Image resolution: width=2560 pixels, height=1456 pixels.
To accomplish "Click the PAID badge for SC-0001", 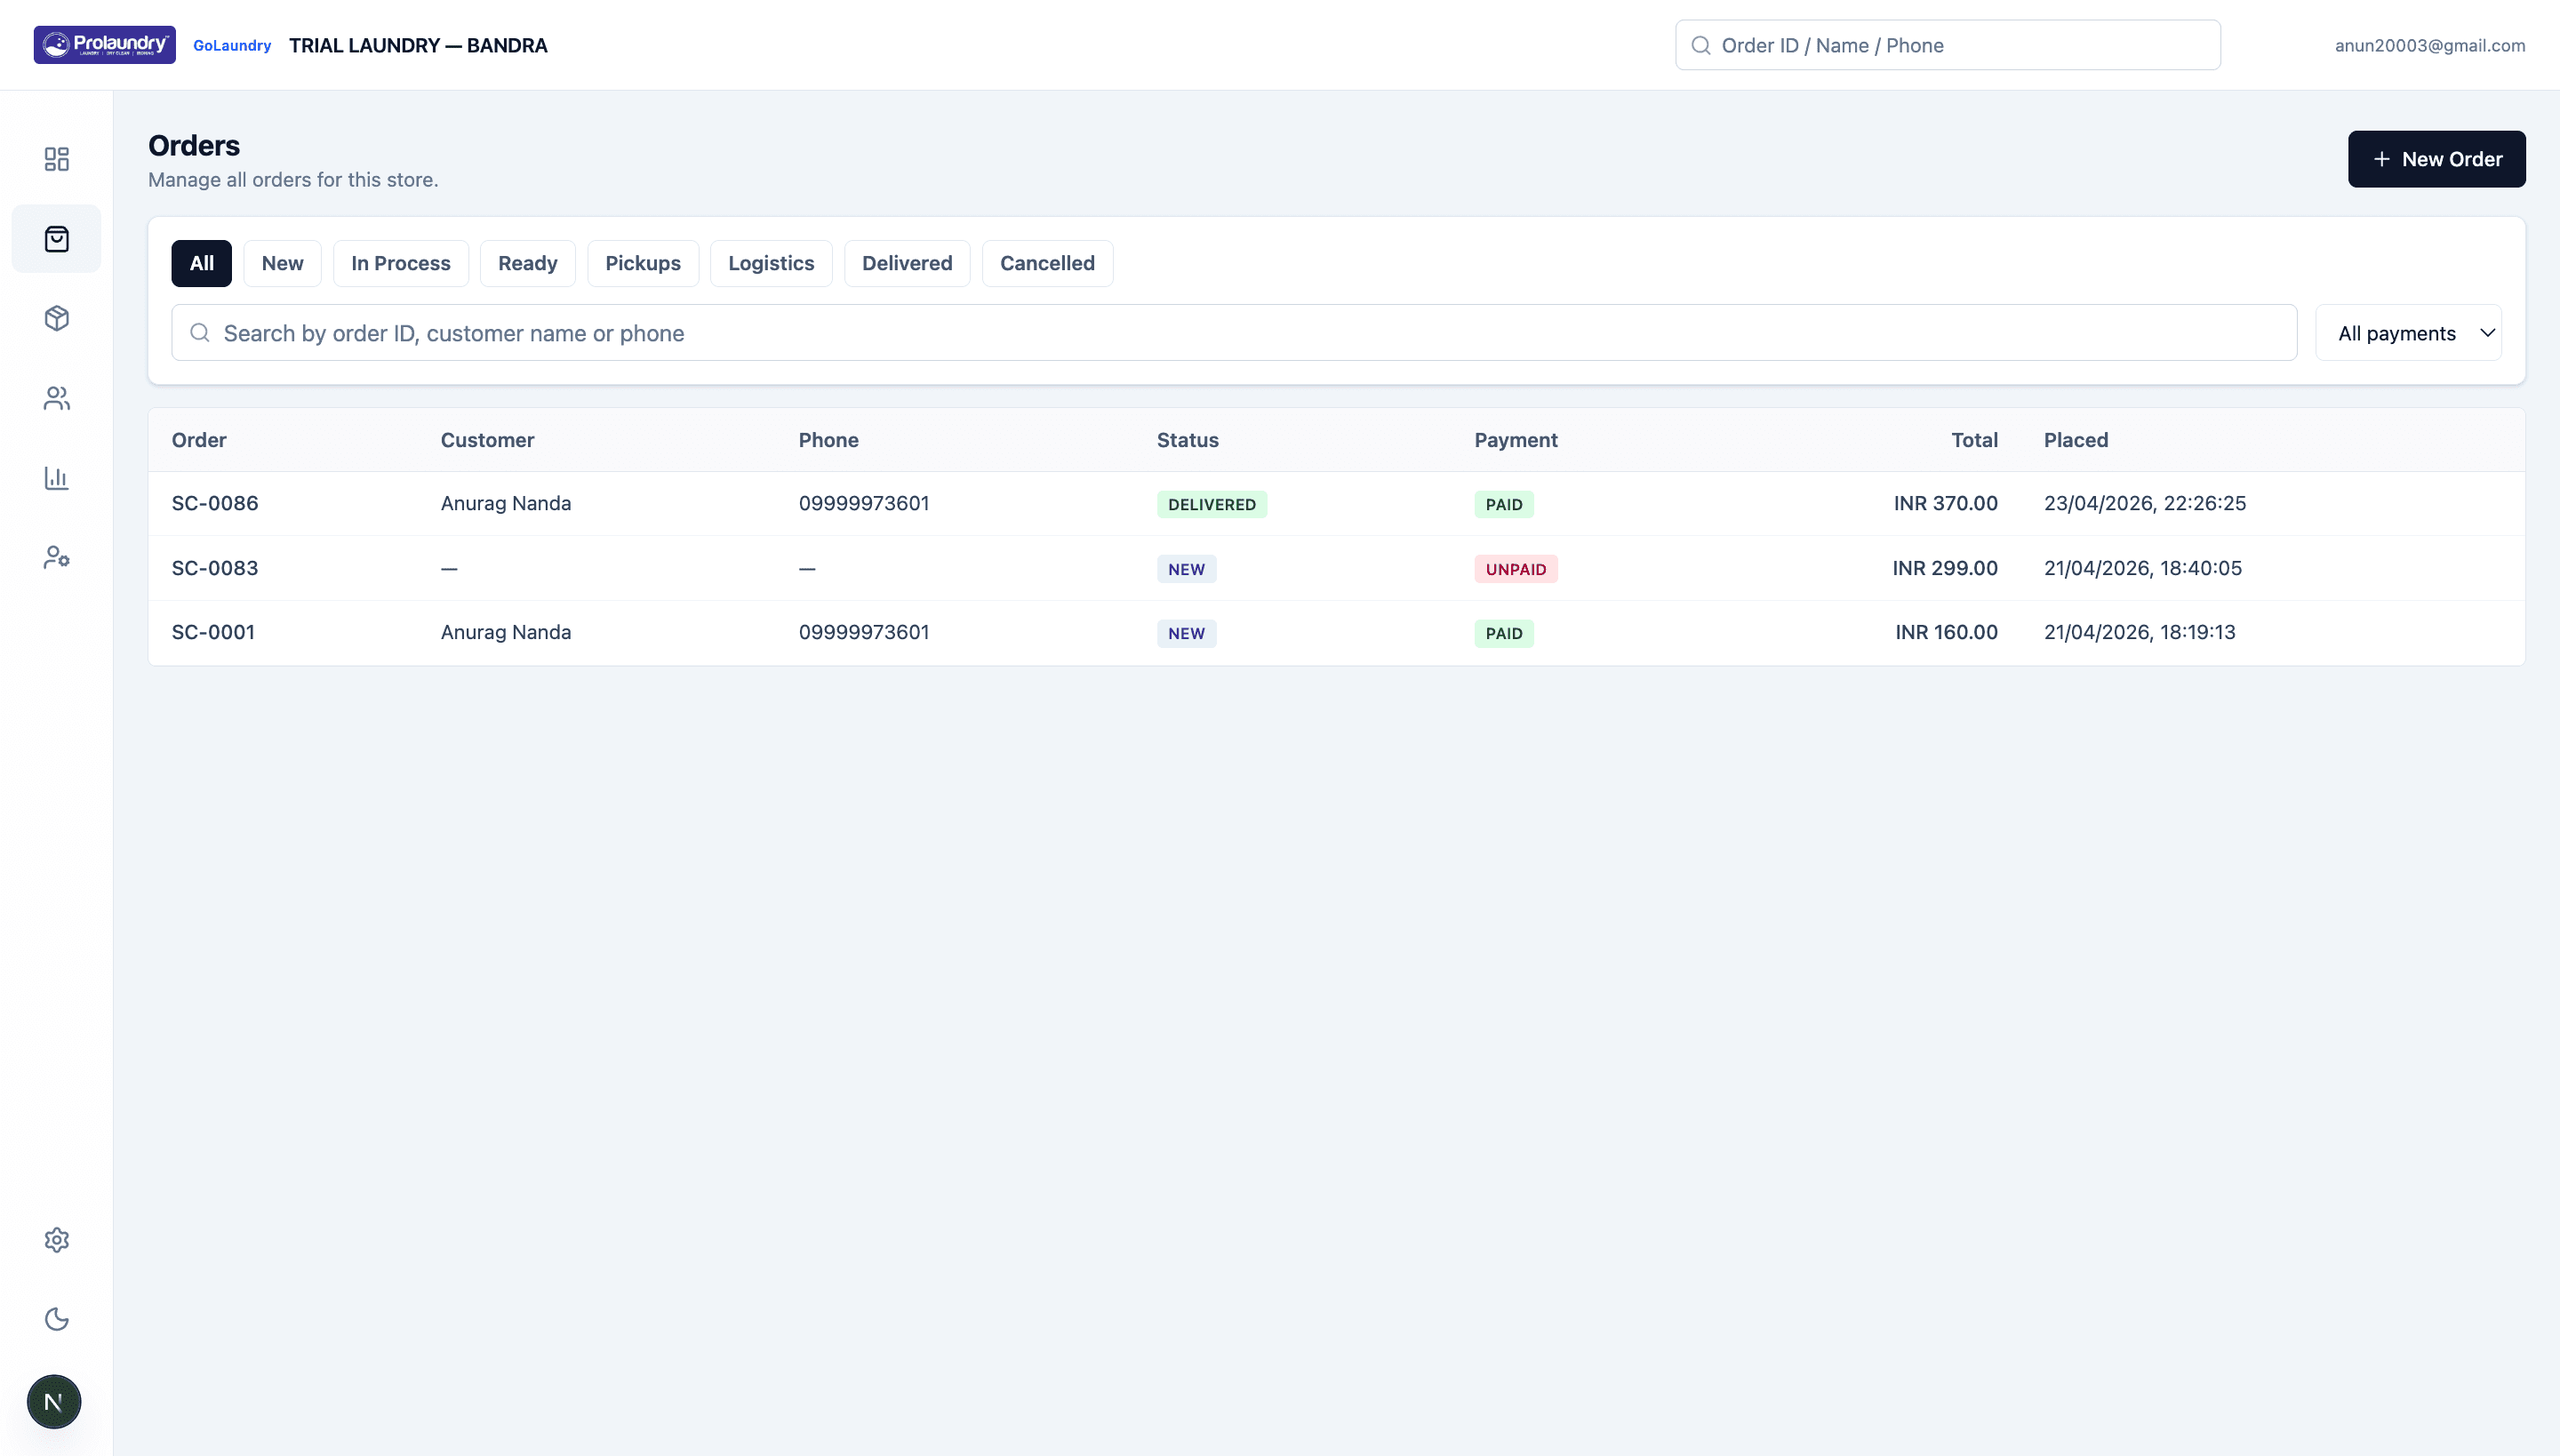I will (1504, 633).
